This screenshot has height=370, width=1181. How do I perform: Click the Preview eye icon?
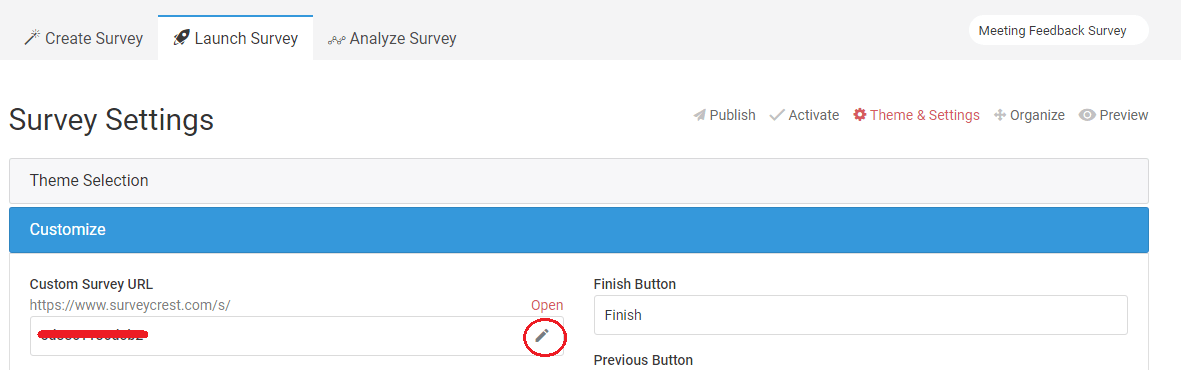(x=1087, y=115)
